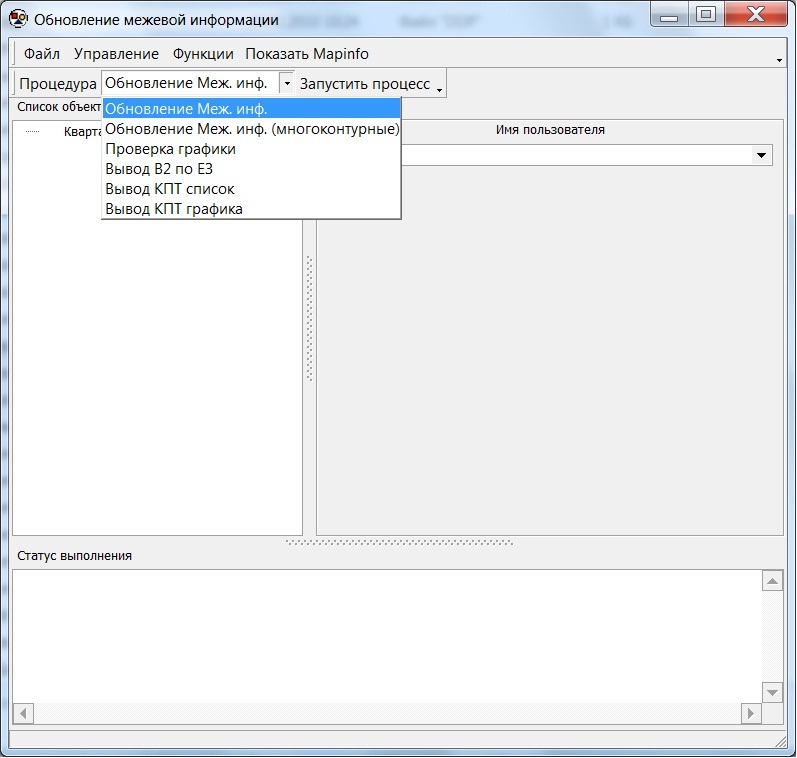Image resolution: width=797 pixels, height=758 pixels.
Task: Choose 'Обновление Меж. инф. (многоконтурные)' option
Action: tap(252, 129)
